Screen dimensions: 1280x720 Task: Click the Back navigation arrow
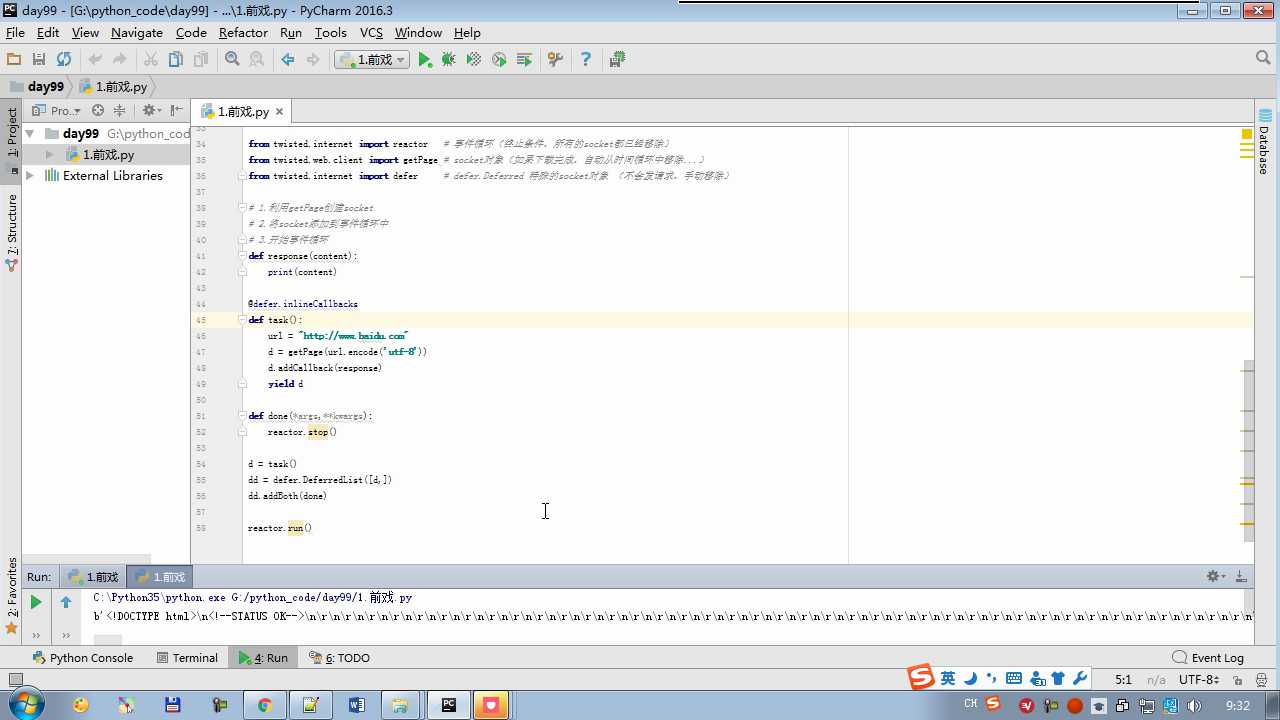pos(288,60)
